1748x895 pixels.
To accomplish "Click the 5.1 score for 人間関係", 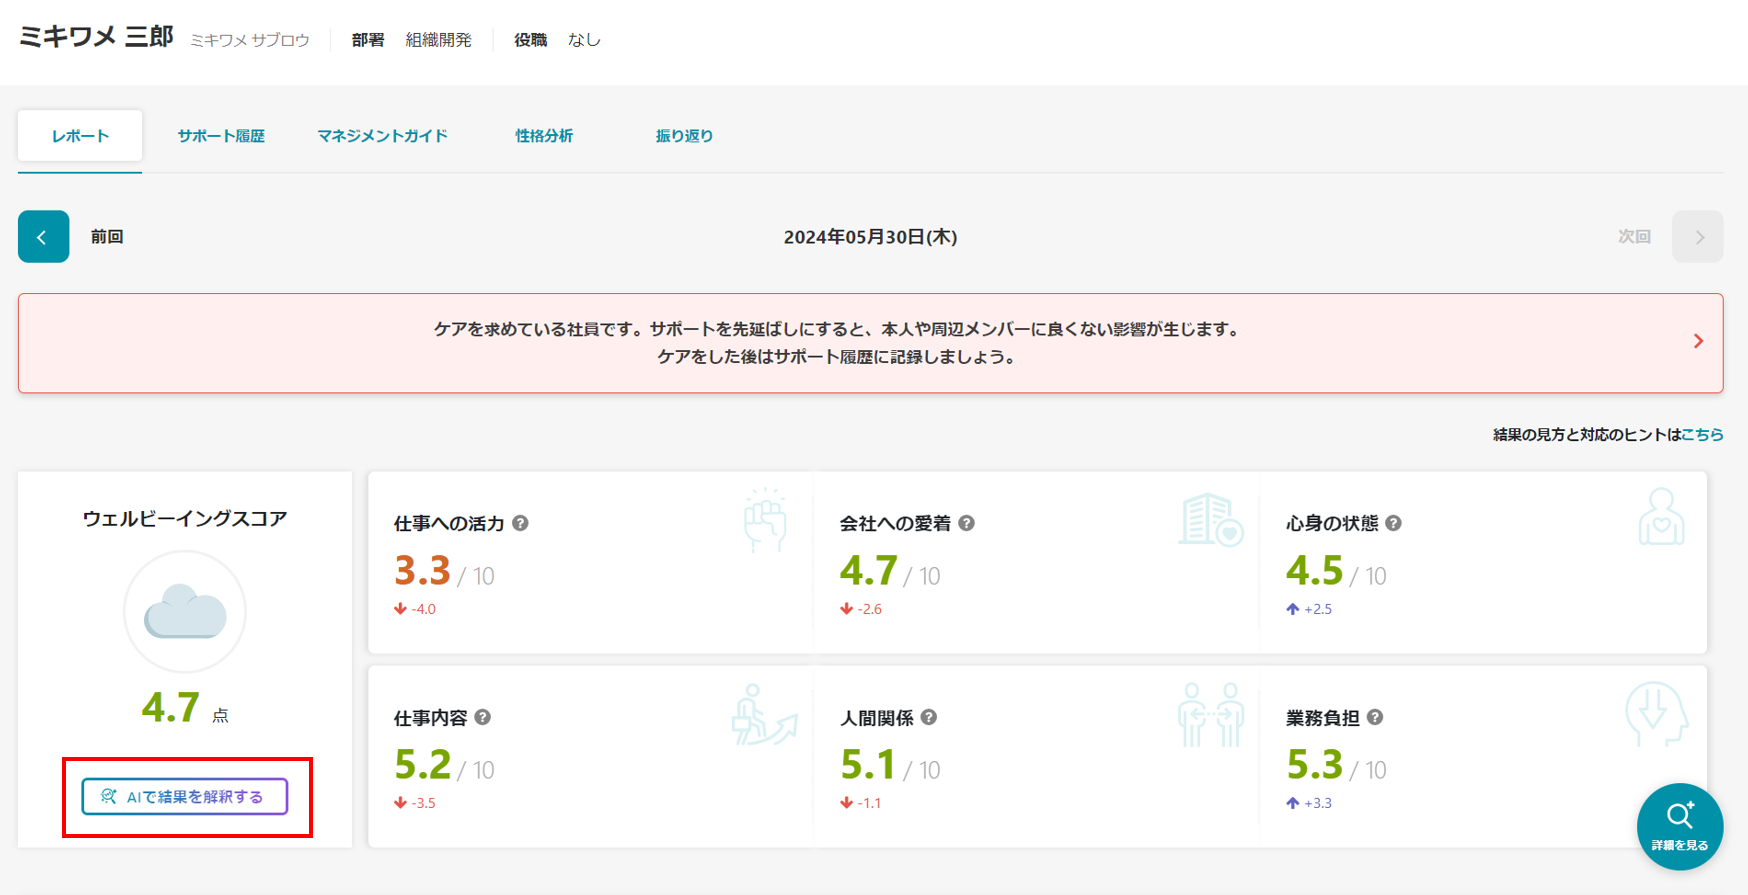I will (868, 765).
